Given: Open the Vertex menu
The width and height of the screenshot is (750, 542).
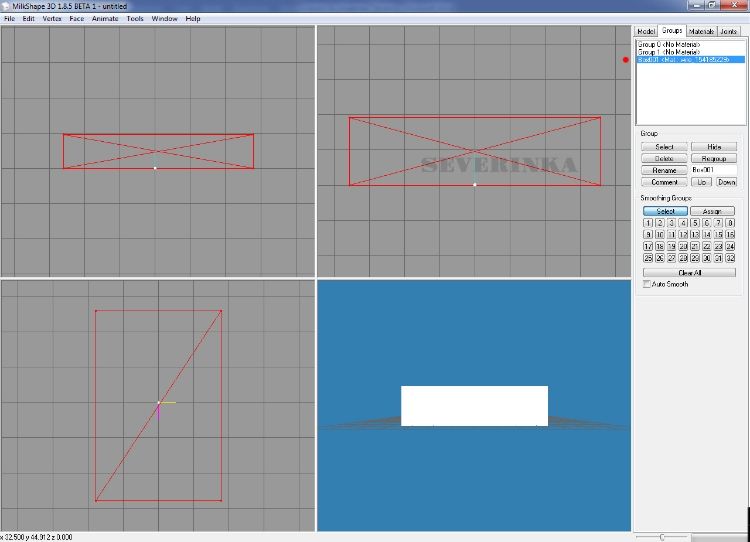Looking at the screenshot, I should click(x=52, y=18).
